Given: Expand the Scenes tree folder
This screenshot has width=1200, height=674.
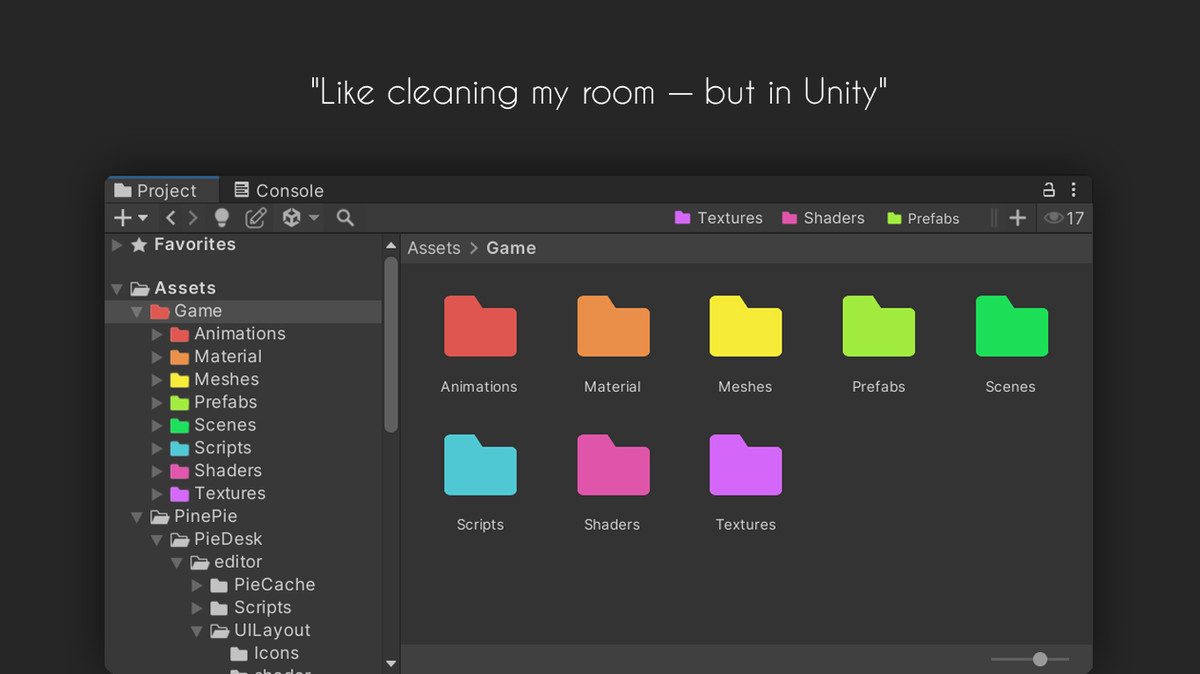Looking at the screenshot, I should pyautogui.click(x=157, y=426).
